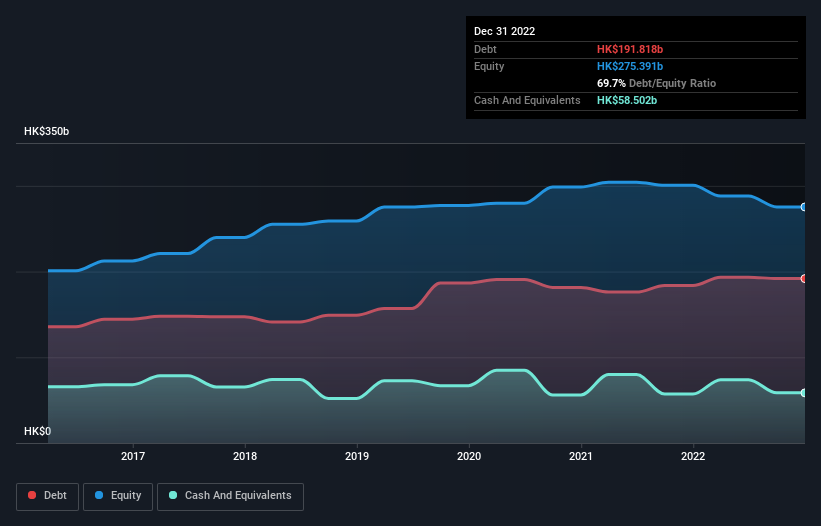Screen dimensions: 821x526
Task: Click the HK$350b y-axis label
Action: [x=47, y=131]
